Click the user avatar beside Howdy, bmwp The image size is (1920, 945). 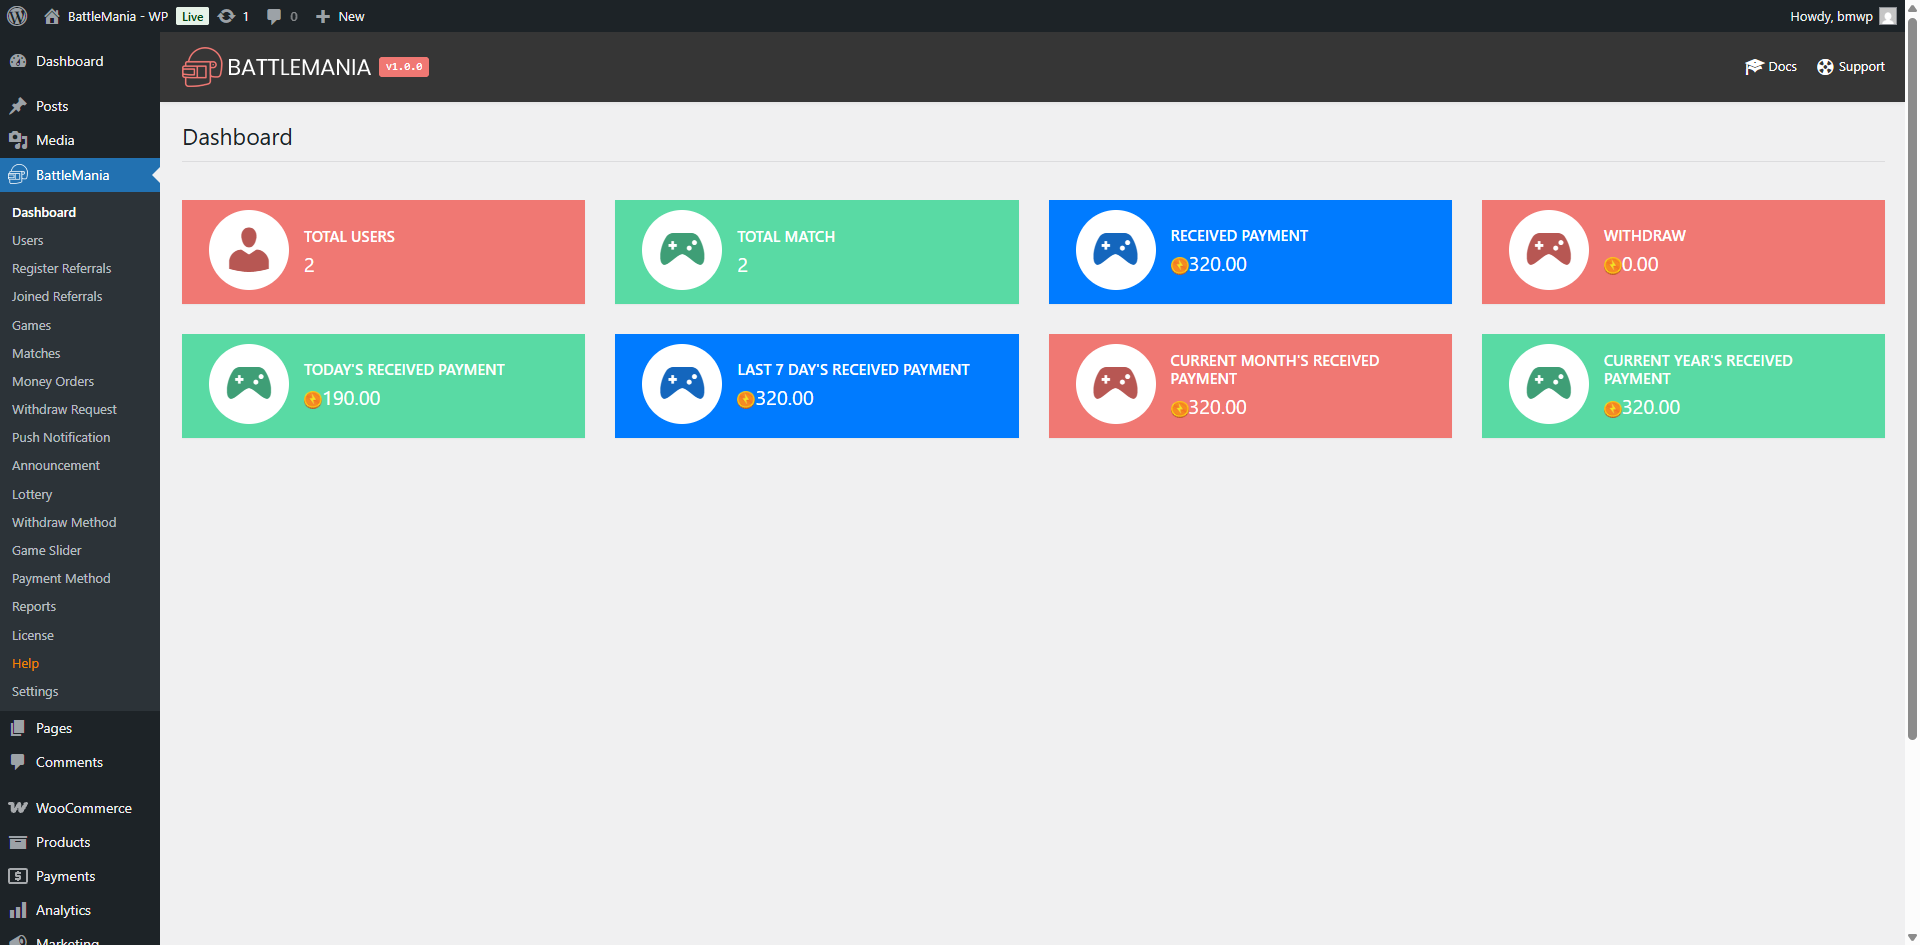1888,16
